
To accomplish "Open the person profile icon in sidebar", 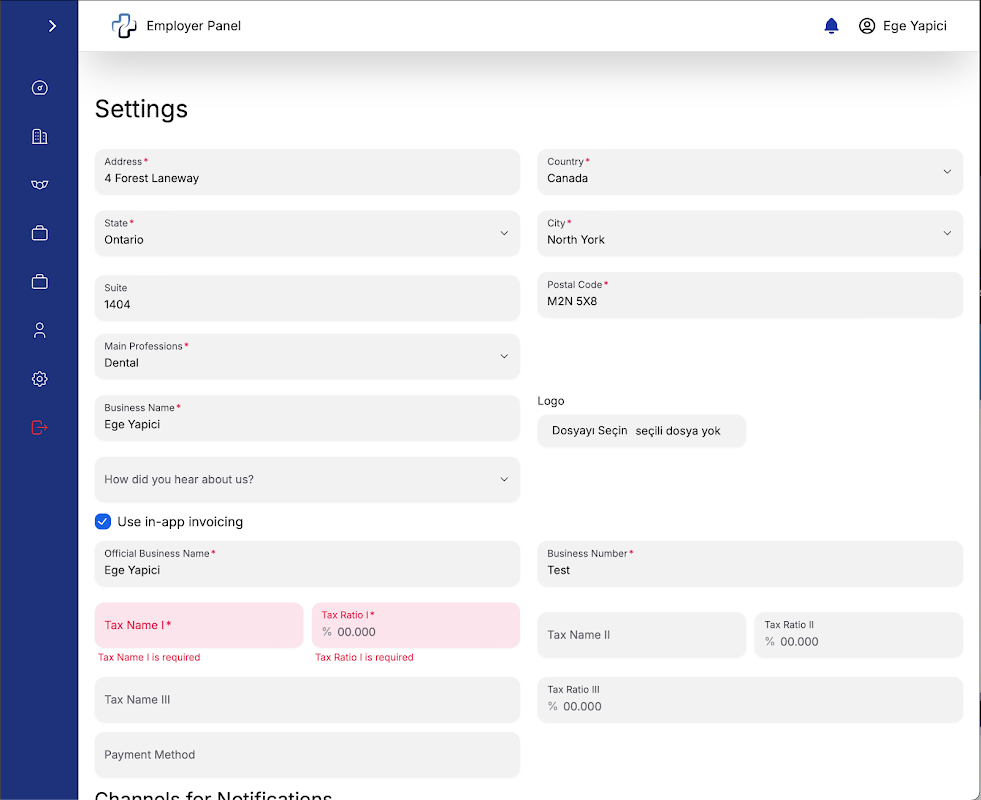I will pyautogui.click(x=40, y=330).
